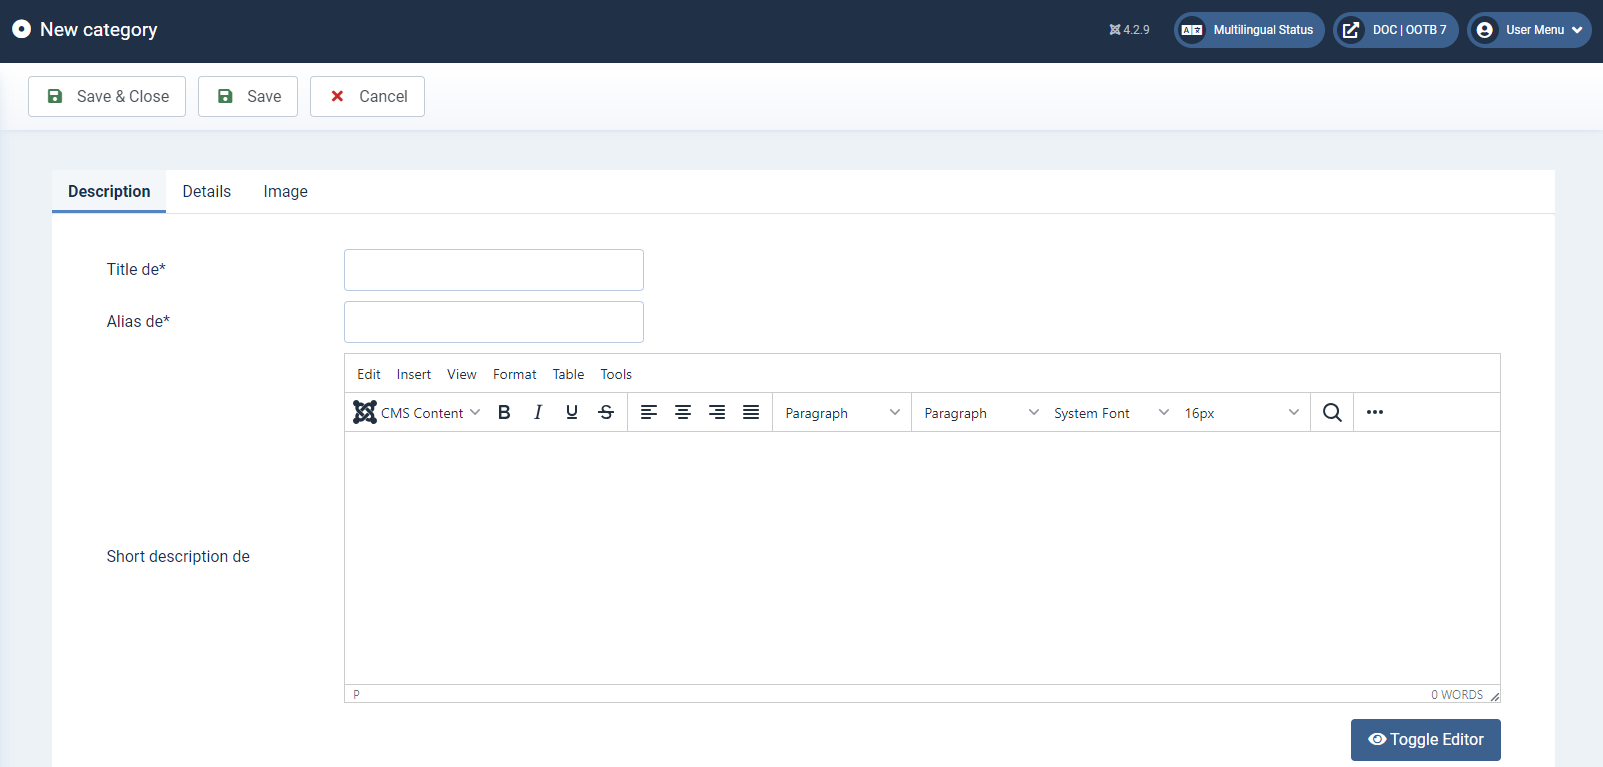
Task: Click the Title de* label
Action: (136, 269)
